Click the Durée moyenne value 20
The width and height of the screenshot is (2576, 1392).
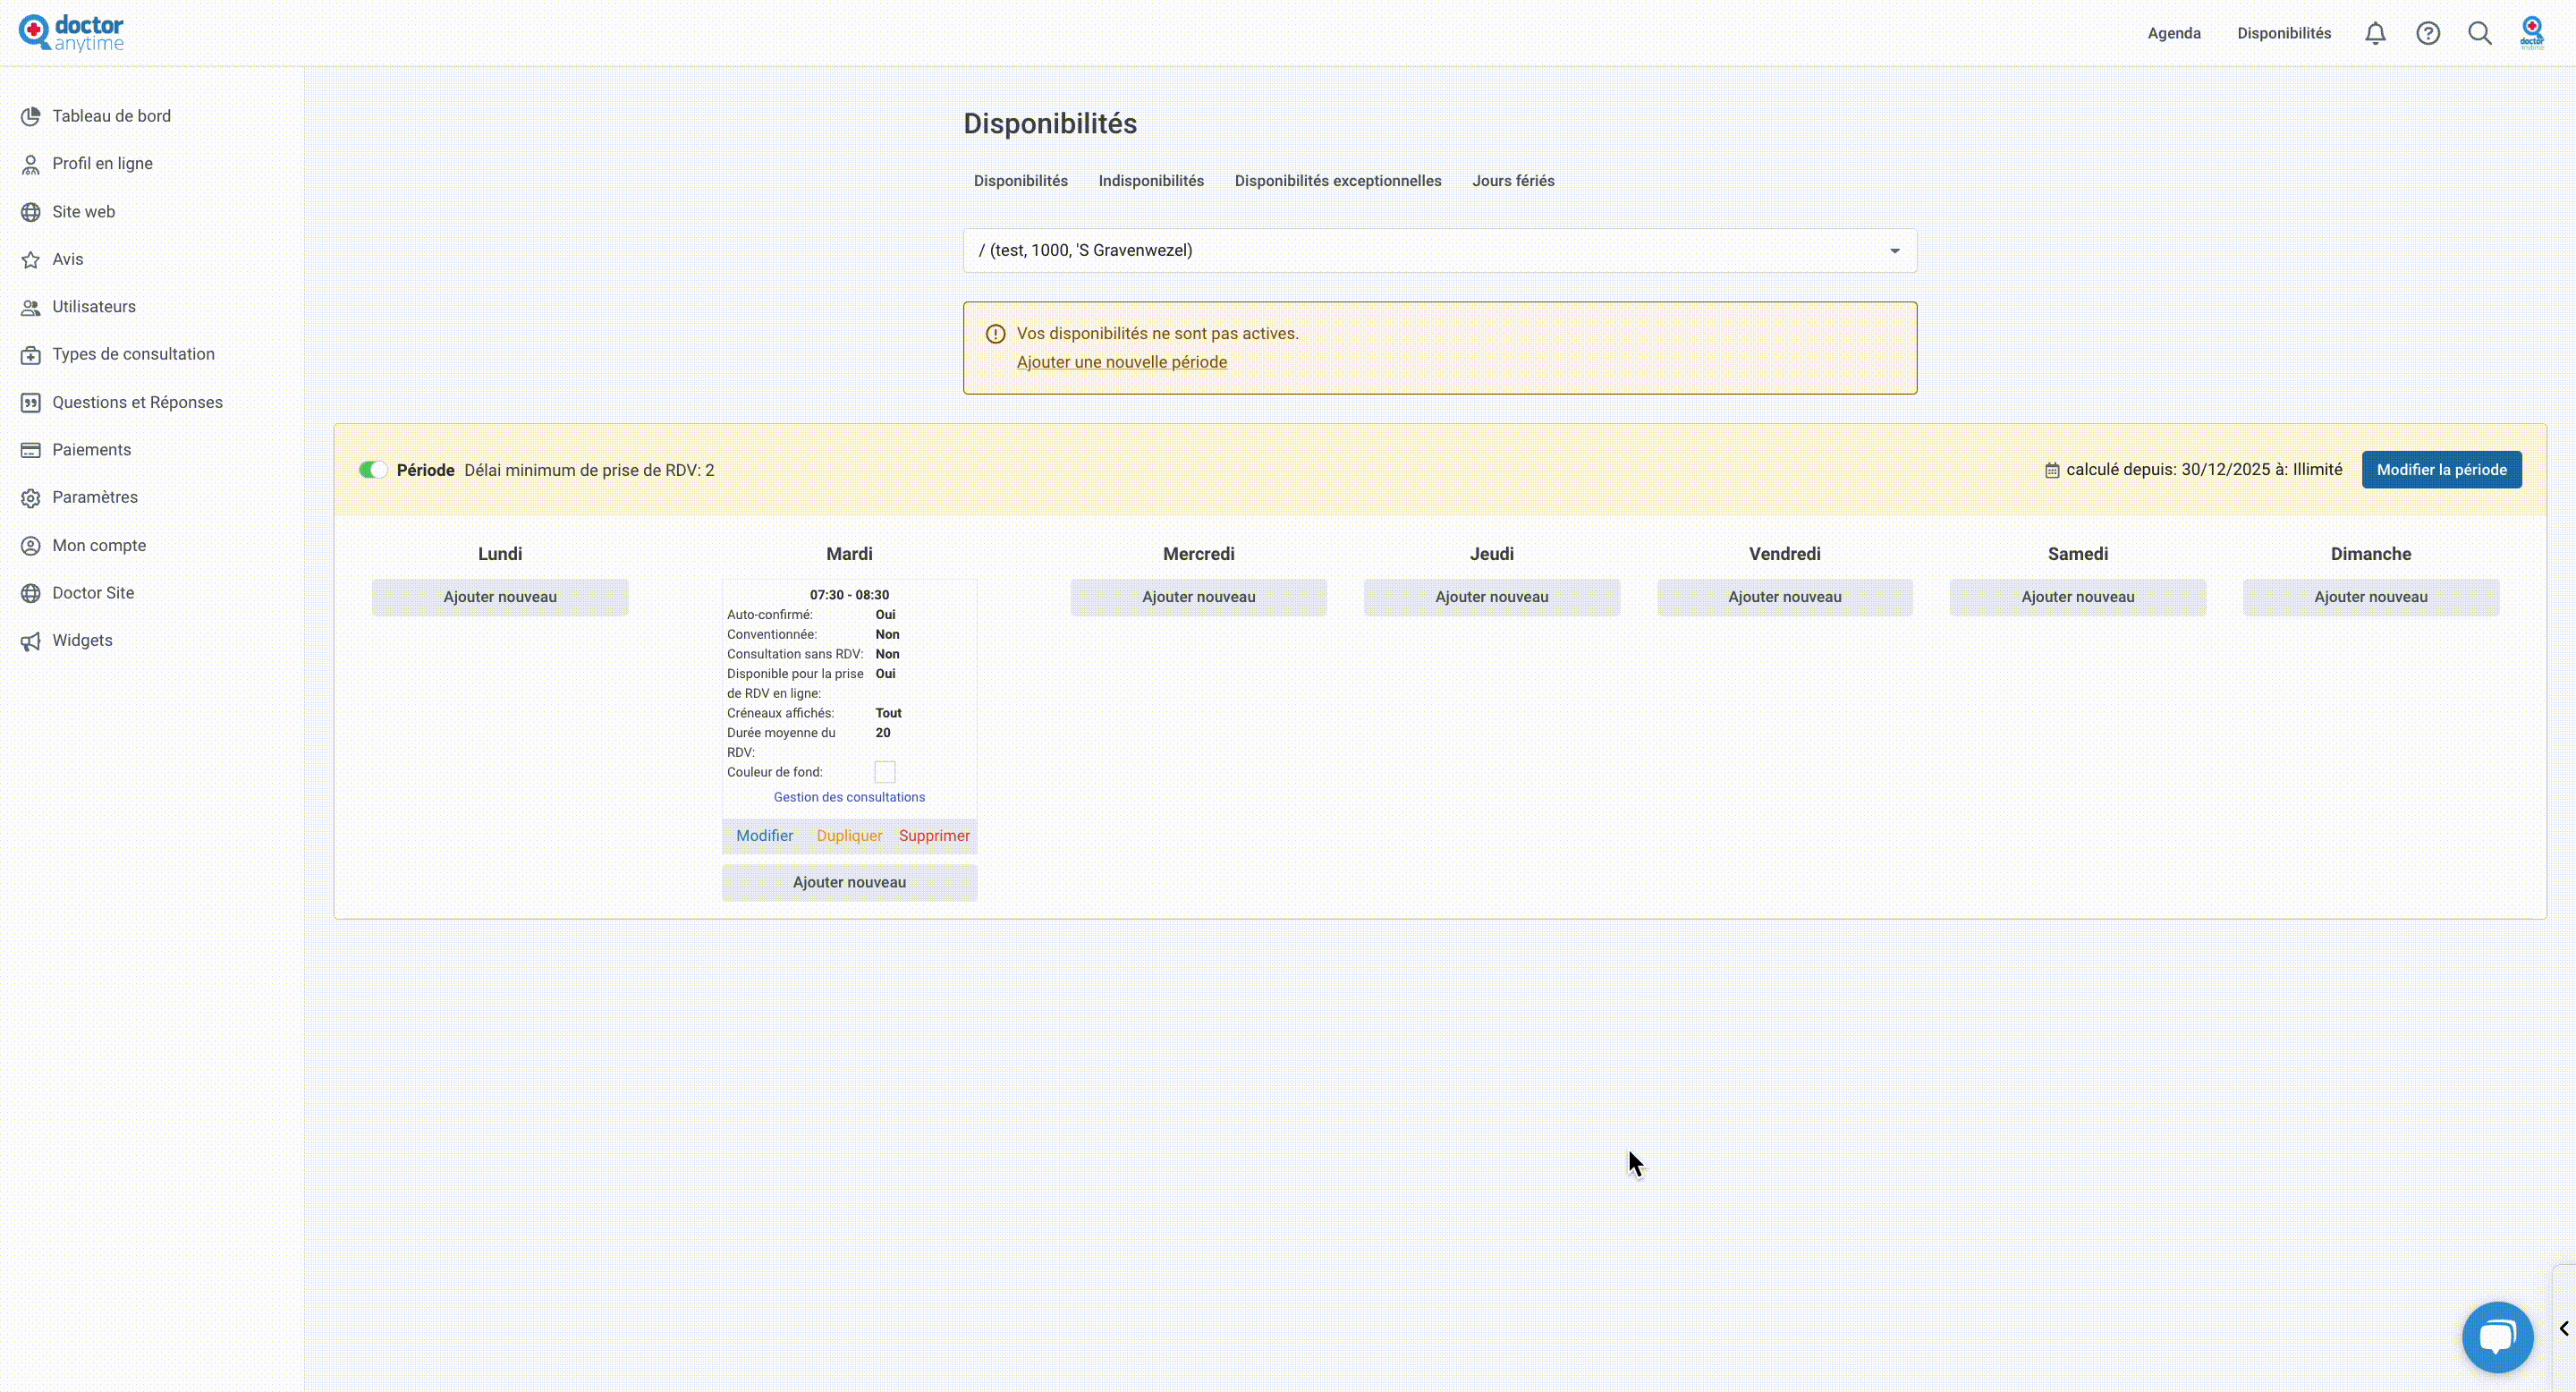pyautogui.click(x=883, y=733)
